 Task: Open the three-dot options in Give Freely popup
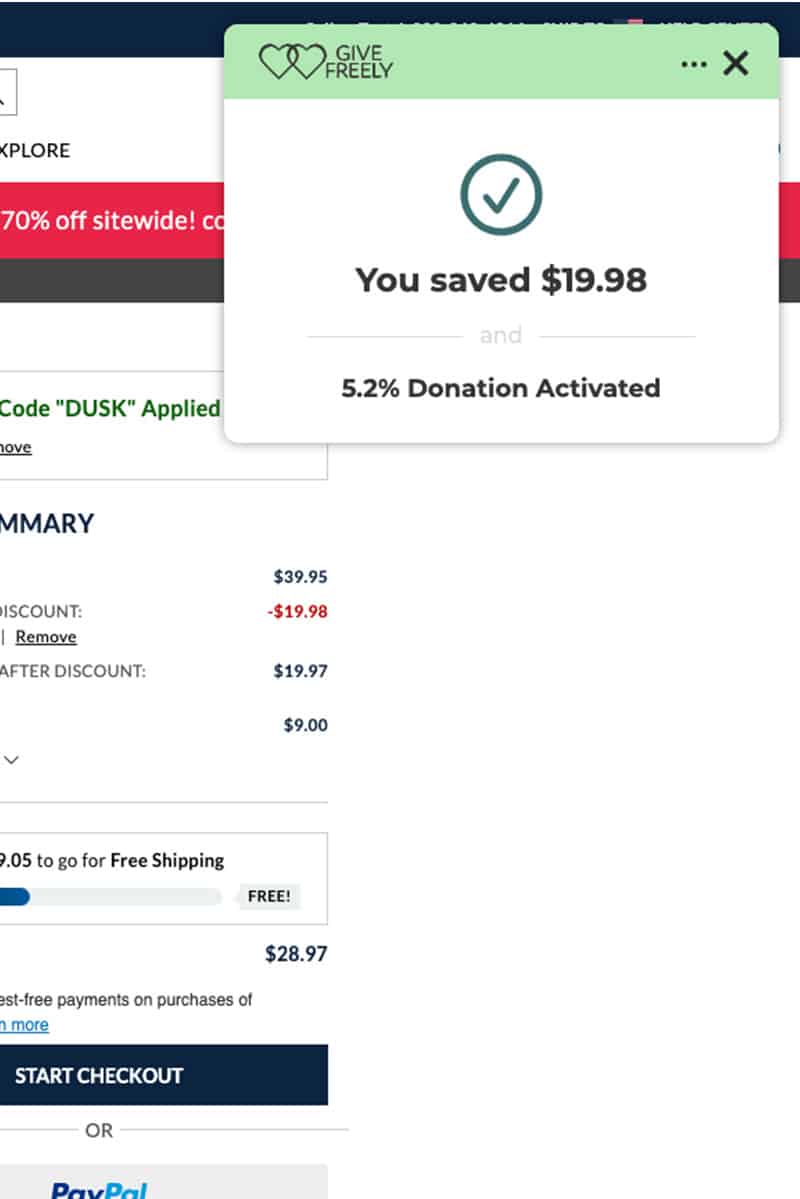pos(693,64)
